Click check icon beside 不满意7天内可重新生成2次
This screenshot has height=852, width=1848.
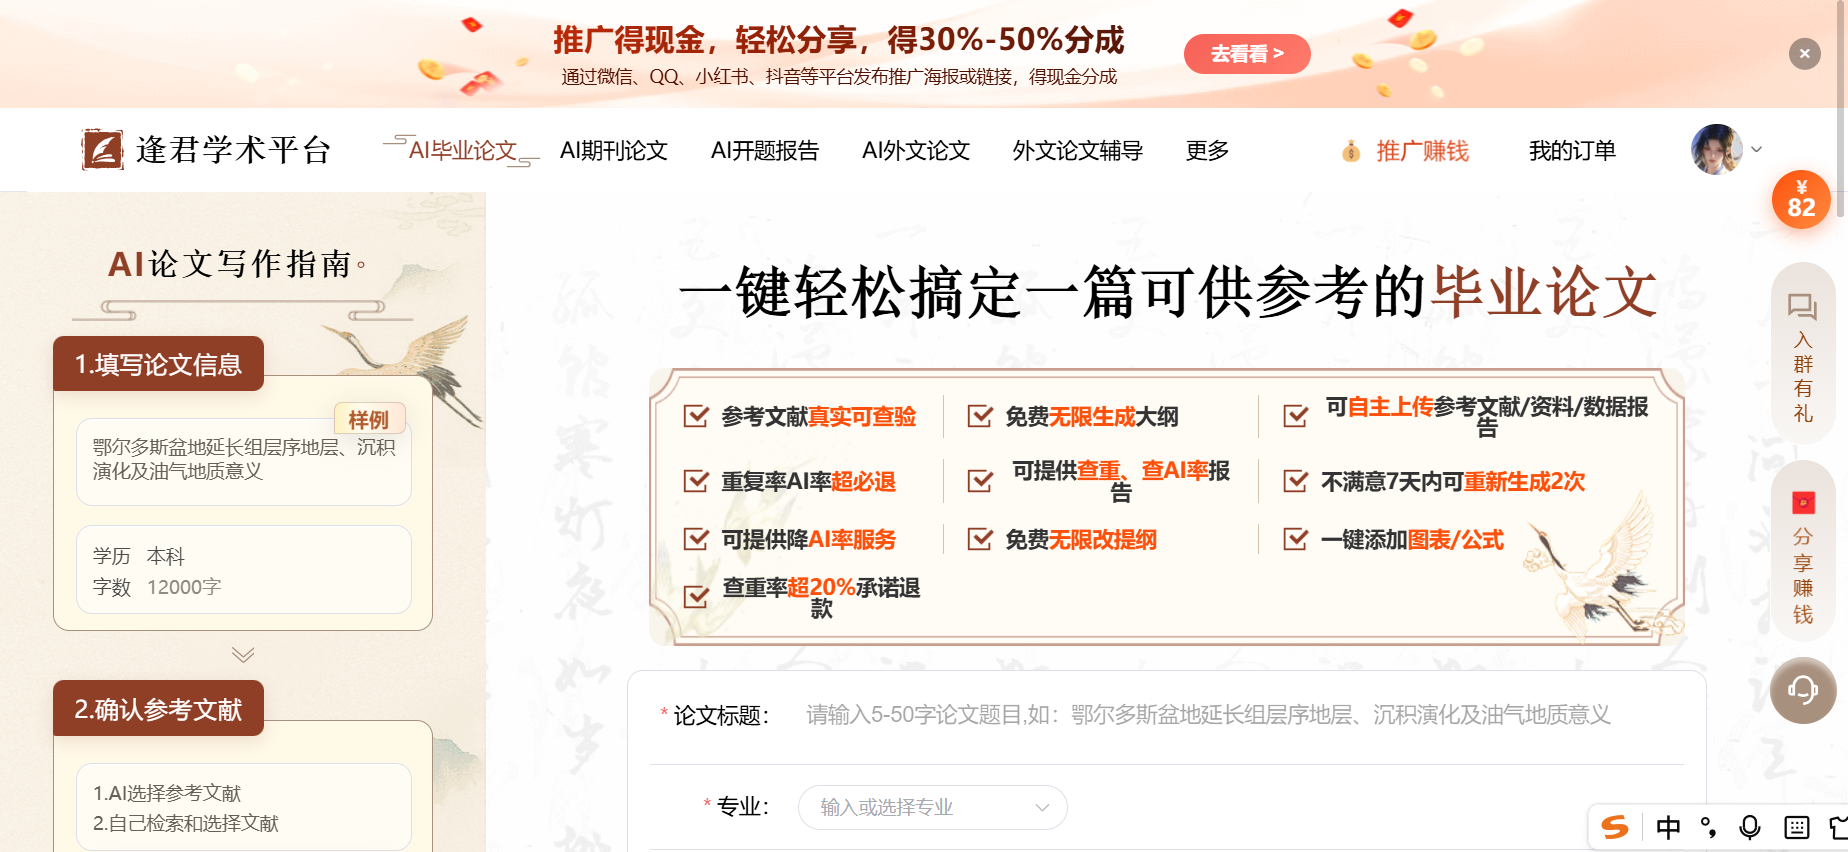pos(1295,481)
